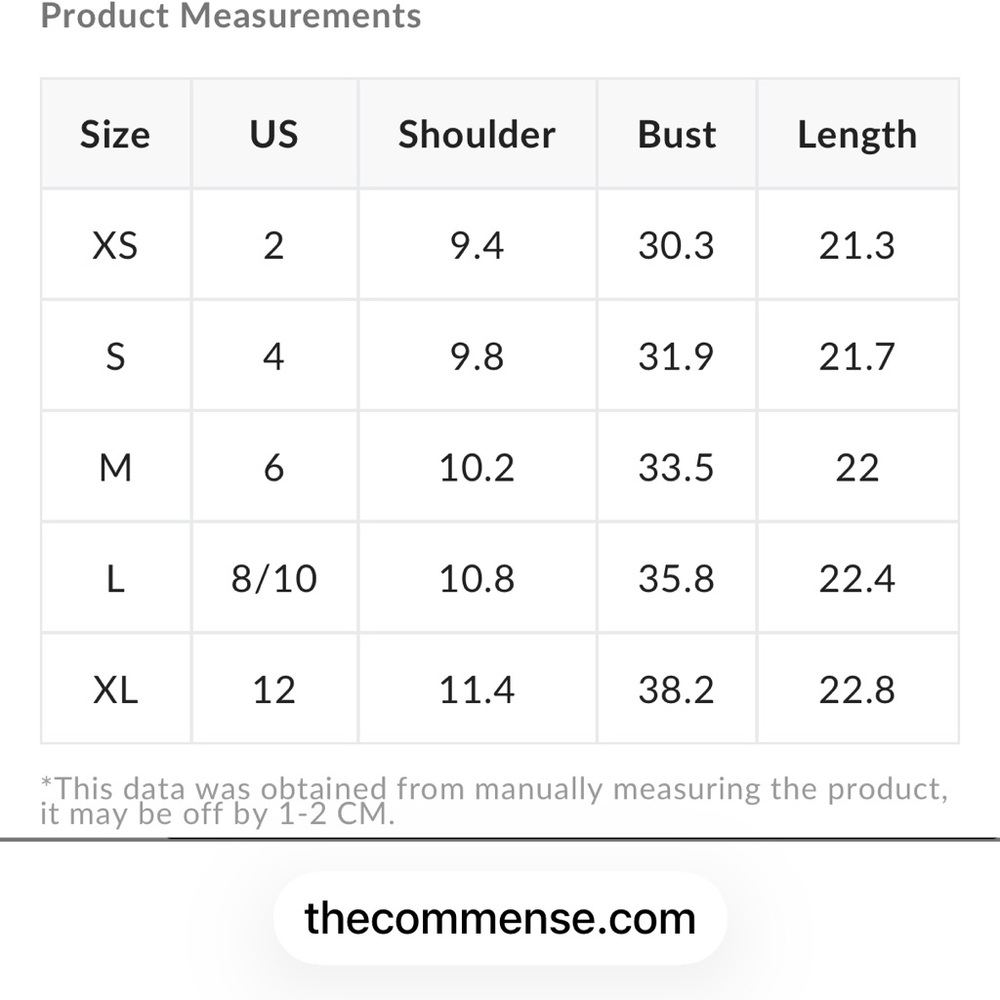Click the Product Measurements heading
1000x1000 pixels.
point(231,15)
